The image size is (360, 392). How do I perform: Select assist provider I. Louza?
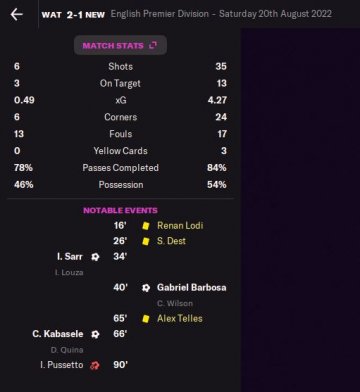(69, 272)
